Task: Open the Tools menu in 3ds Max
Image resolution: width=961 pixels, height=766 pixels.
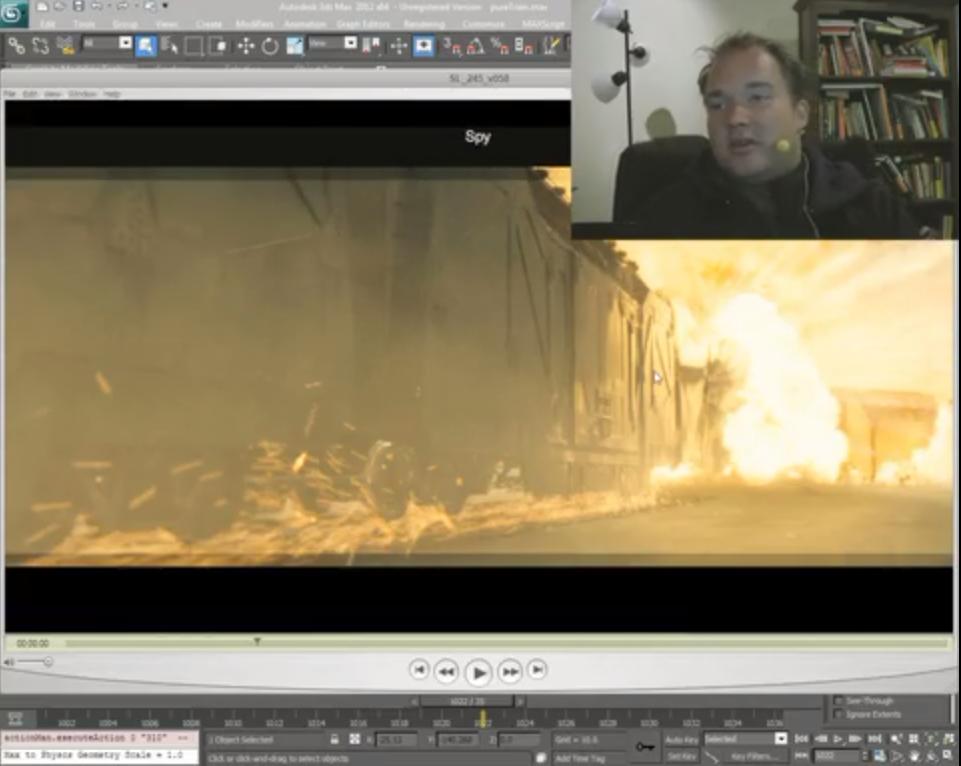Action: click(84, 24)
